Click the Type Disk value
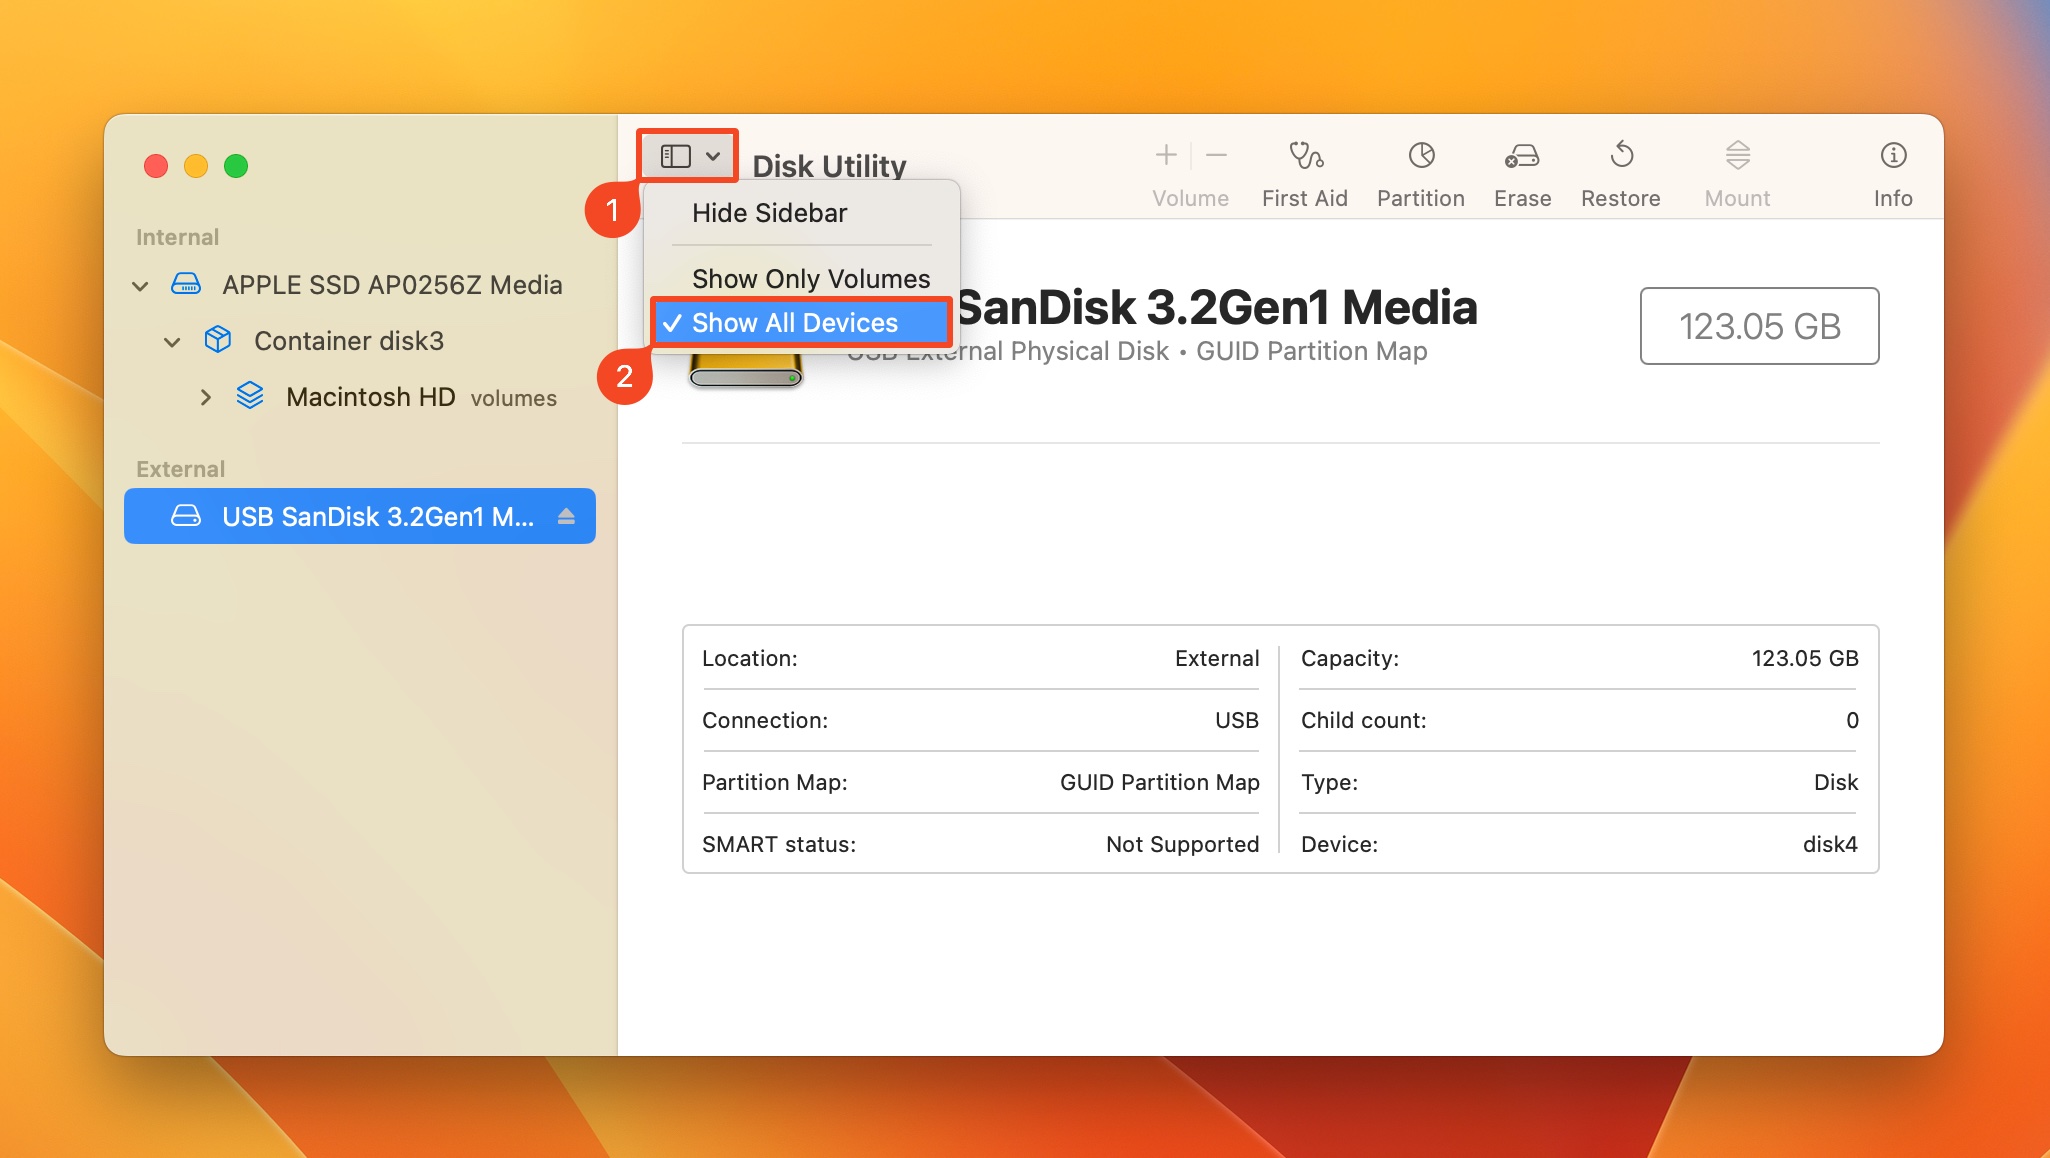 (x=1835, y=782)
